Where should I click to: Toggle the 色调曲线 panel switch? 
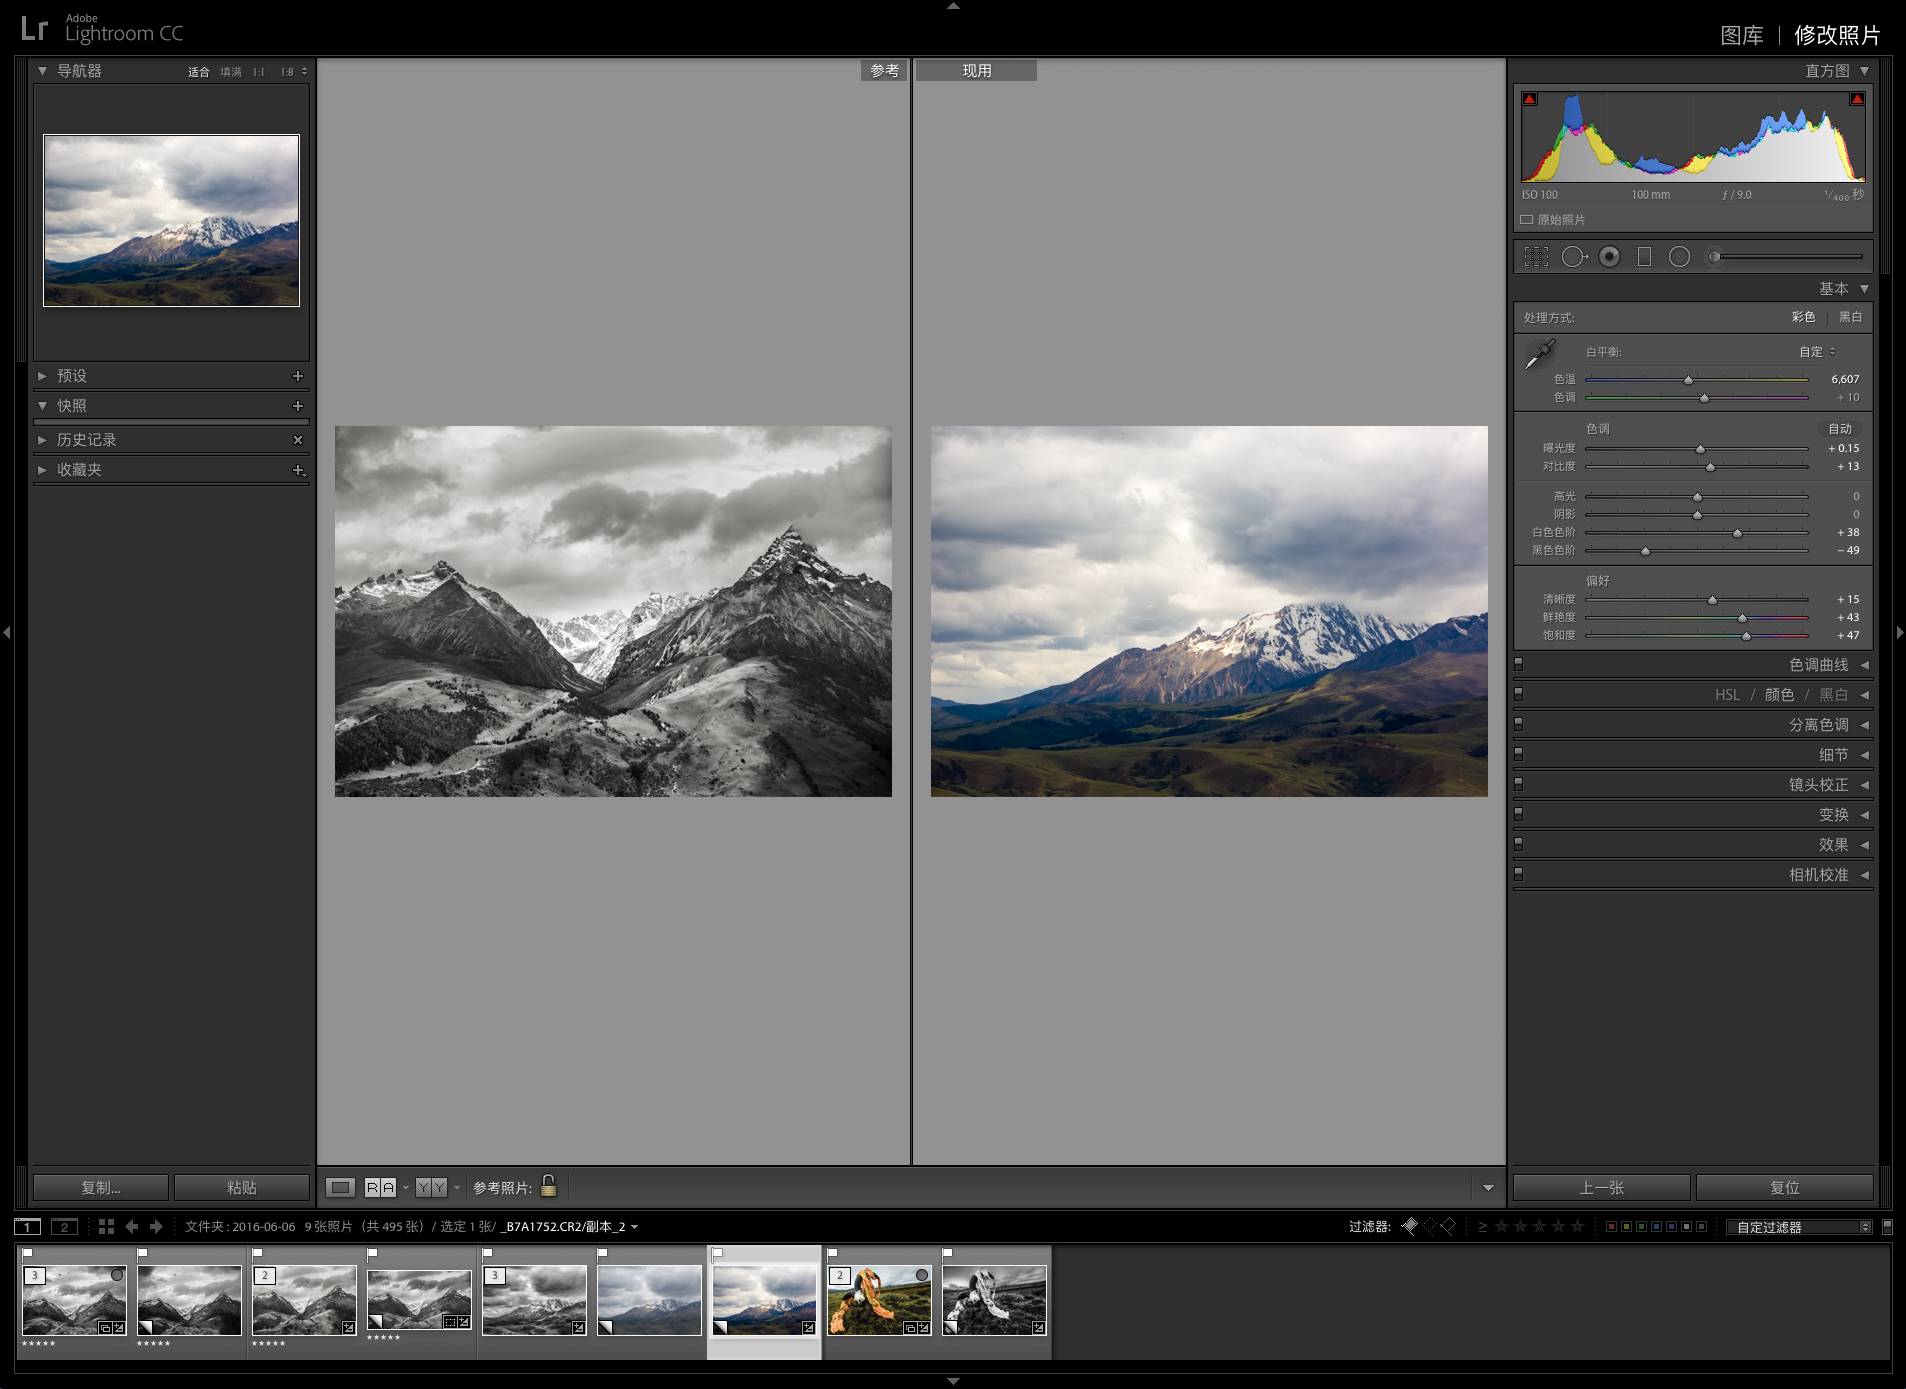1518,664
